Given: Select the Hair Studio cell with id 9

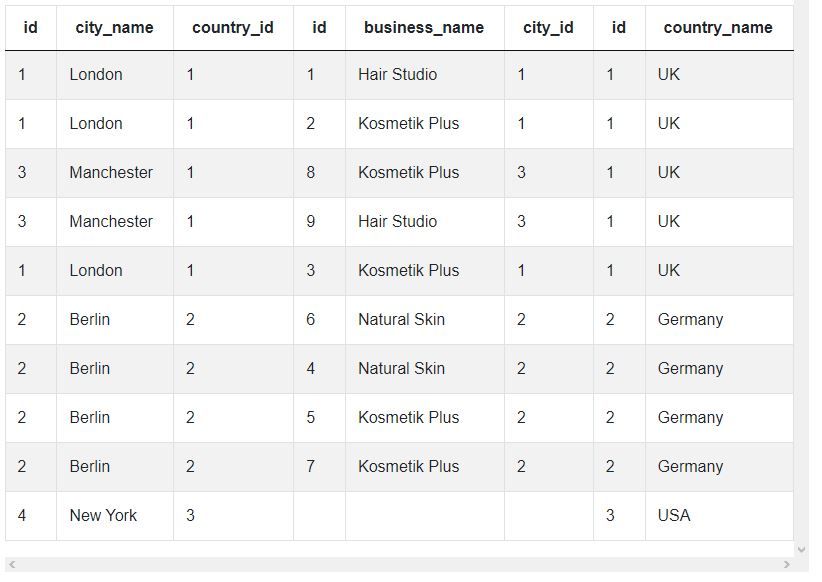Looking at the screenshot, I should pos(397,222).
